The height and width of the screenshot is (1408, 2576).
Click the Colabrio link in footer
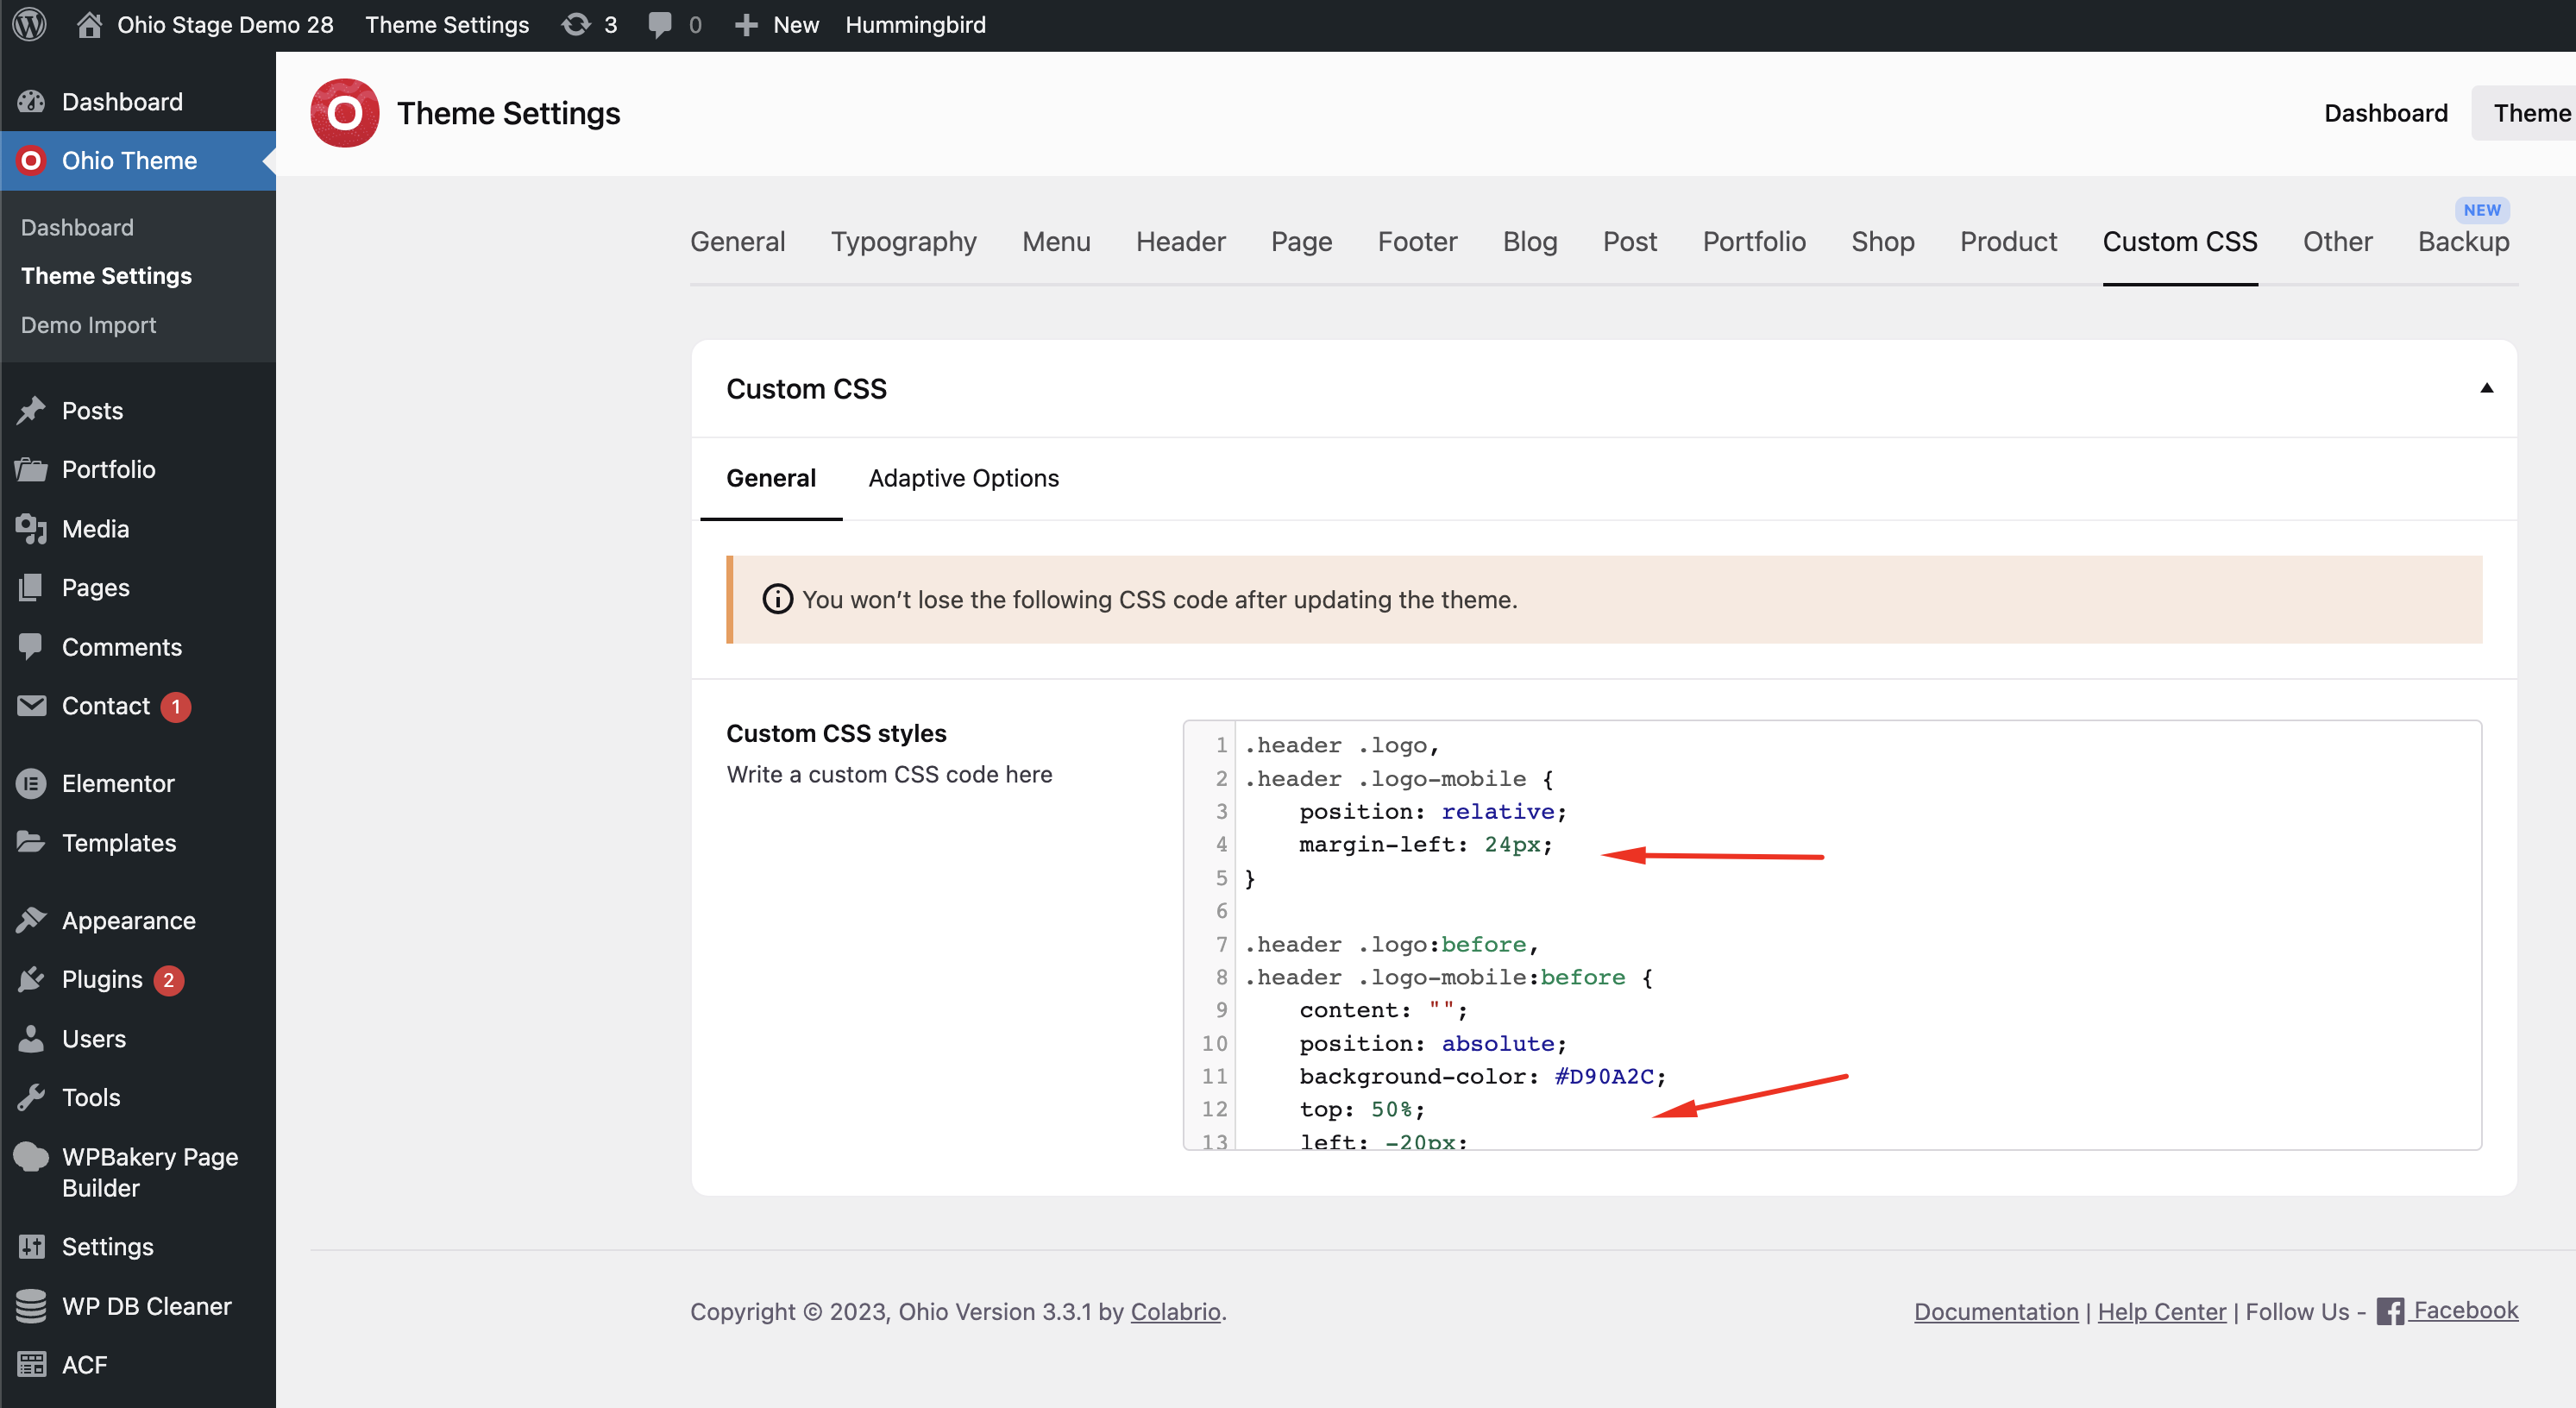(1175, 1311)
